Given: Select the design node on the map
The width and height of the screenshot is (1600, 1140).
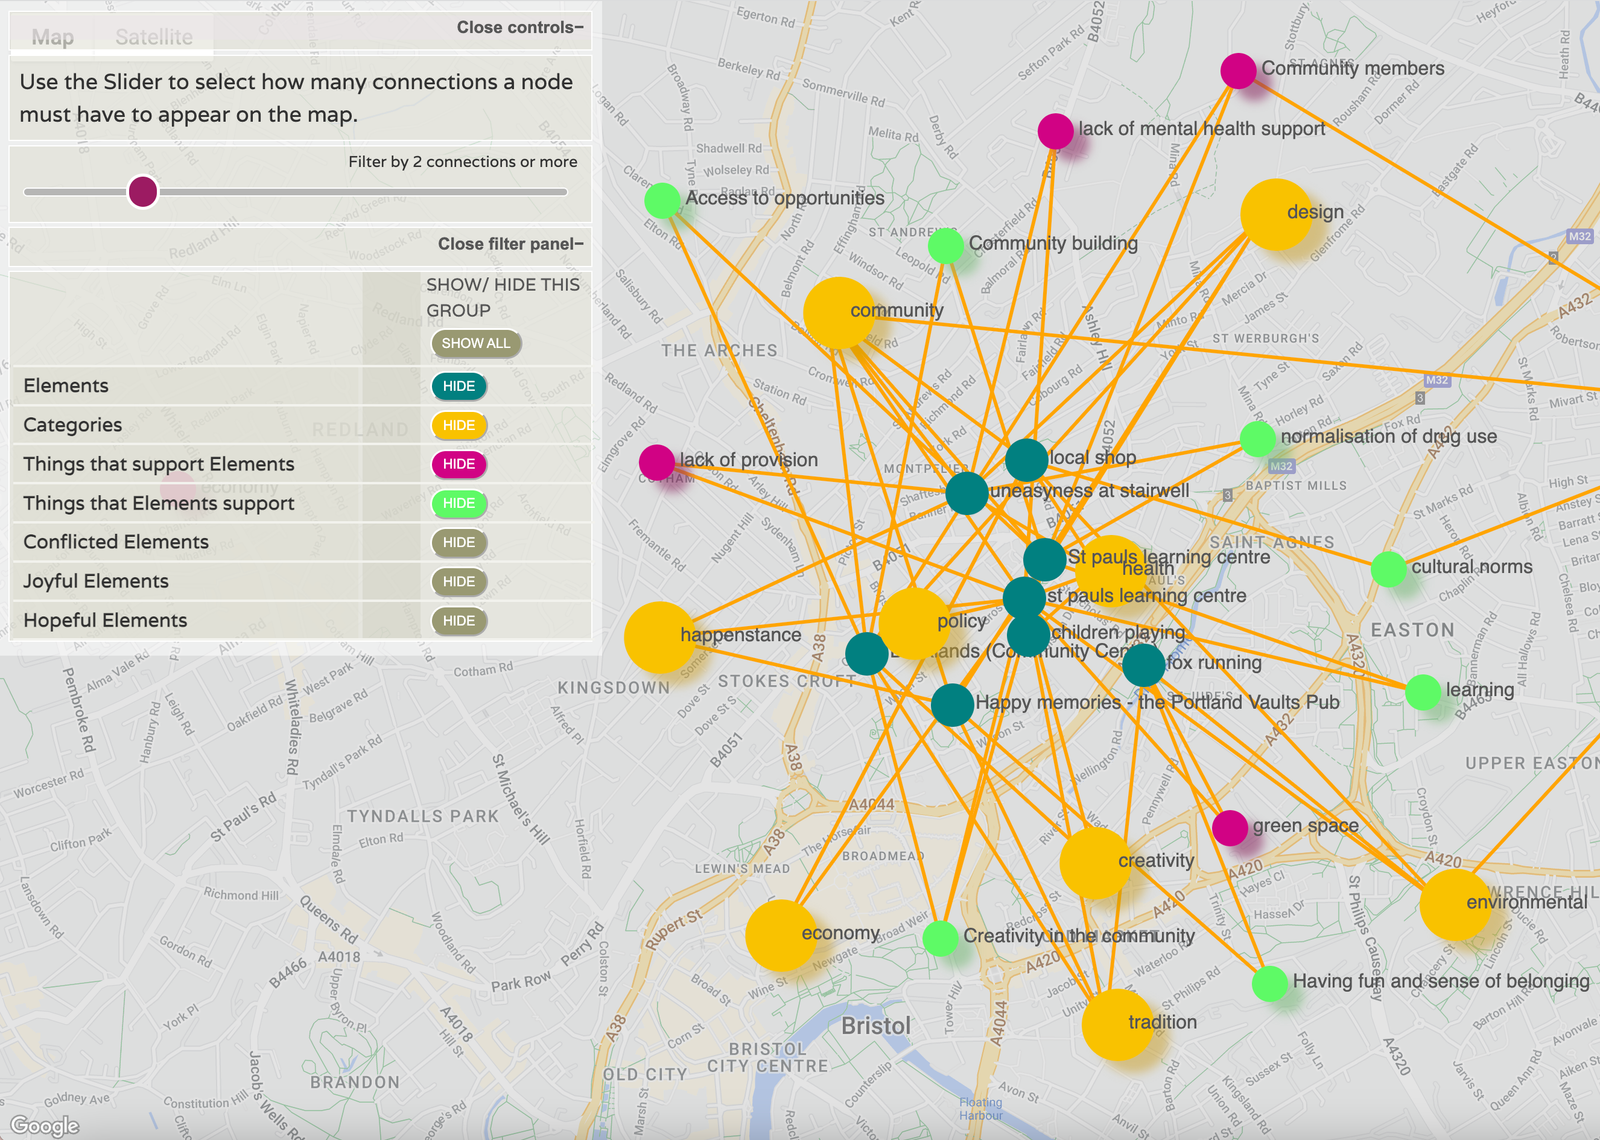Looking at the screenshot, I should 1275,214.
